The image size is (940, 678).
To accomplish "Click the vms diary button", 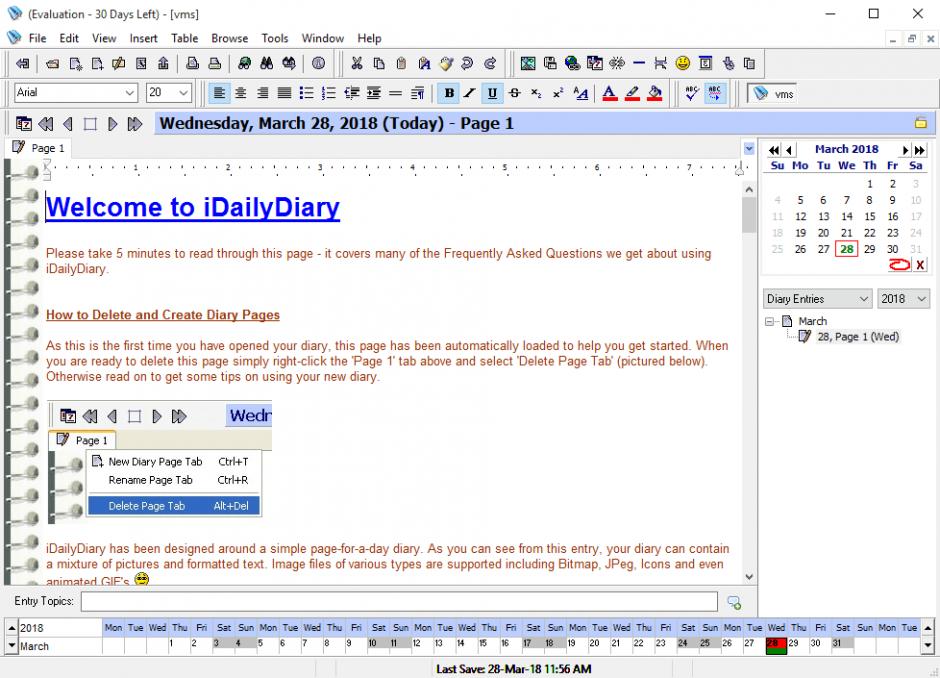I will pos(773,94).
